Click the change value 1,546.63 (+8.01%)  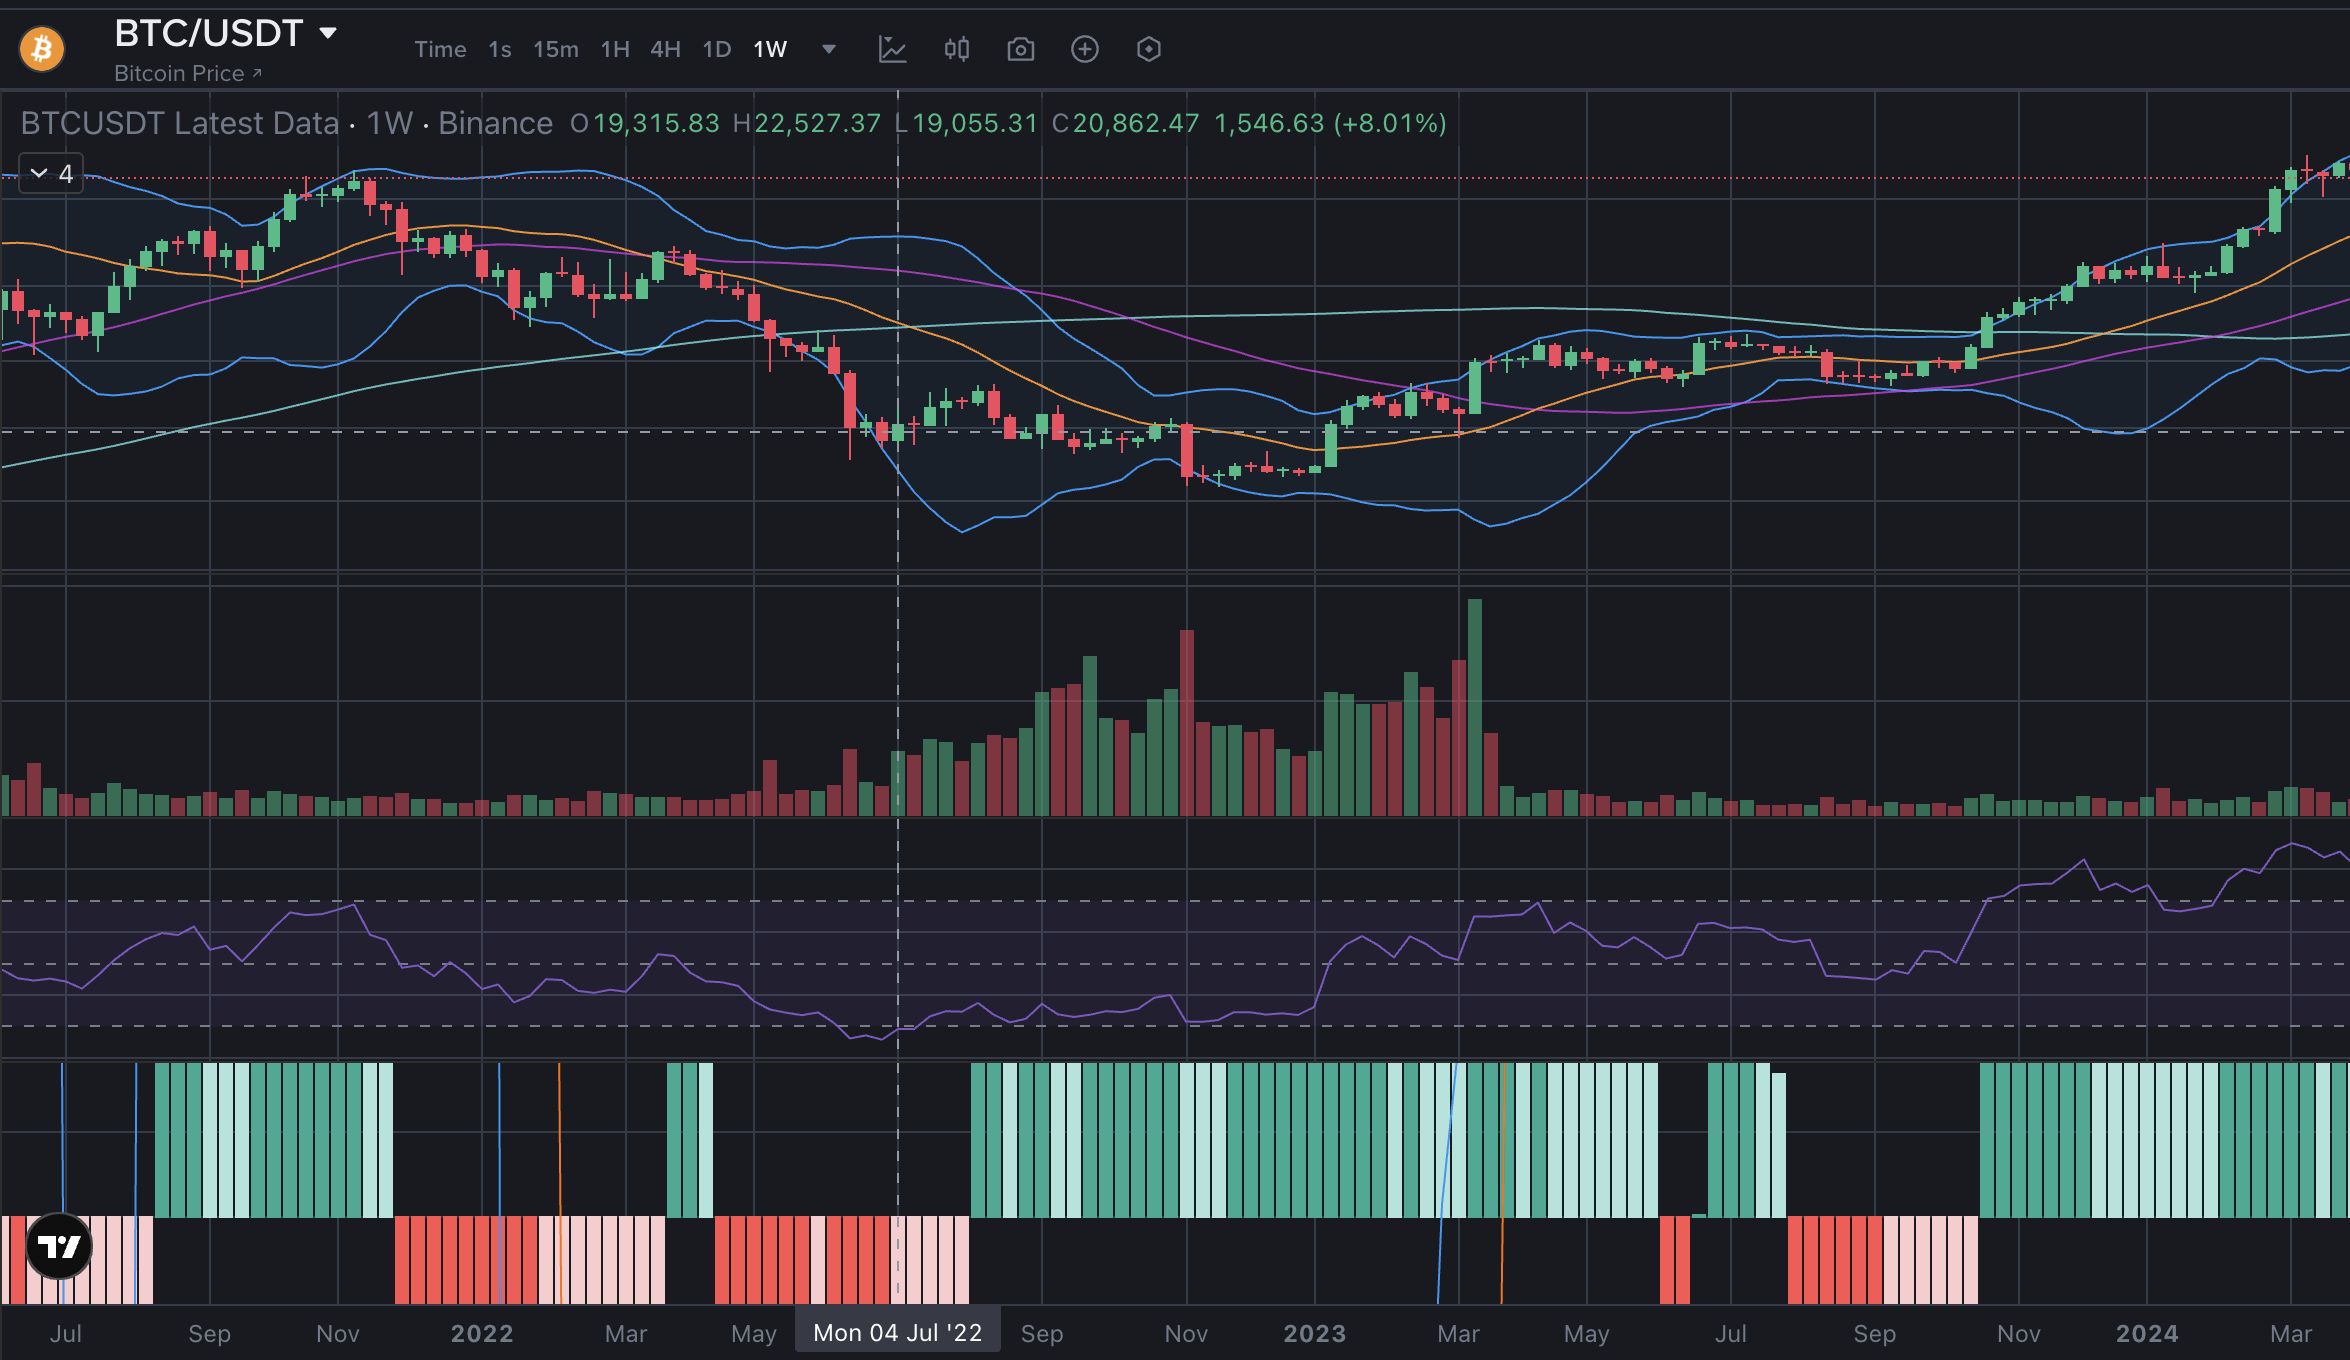1330,123
